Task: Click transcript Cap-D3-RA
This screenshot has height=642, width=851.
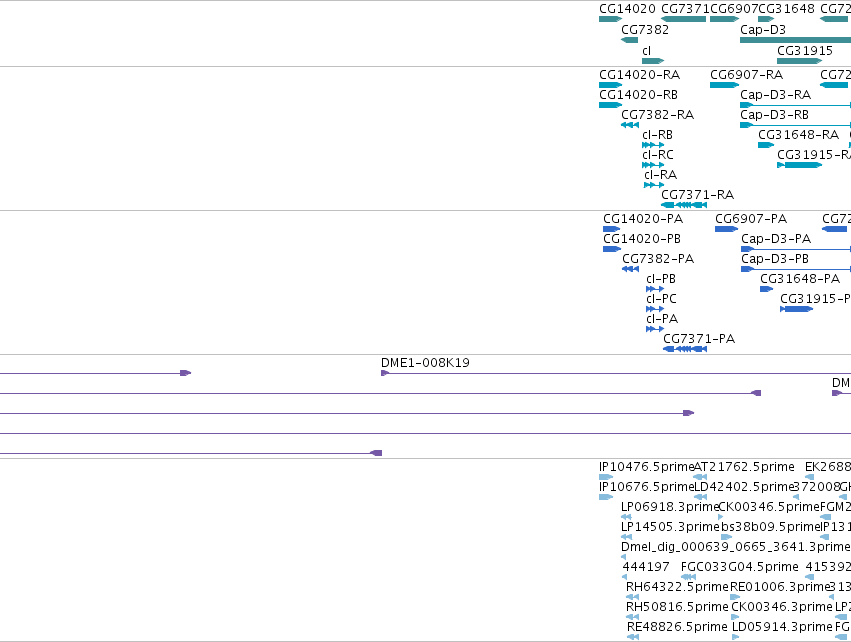Action: point(776,95)
